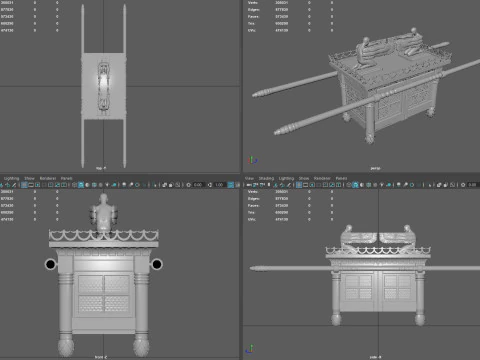Click isolate select in front panel
Screen dimensions: 480x360
click(155, 185)
